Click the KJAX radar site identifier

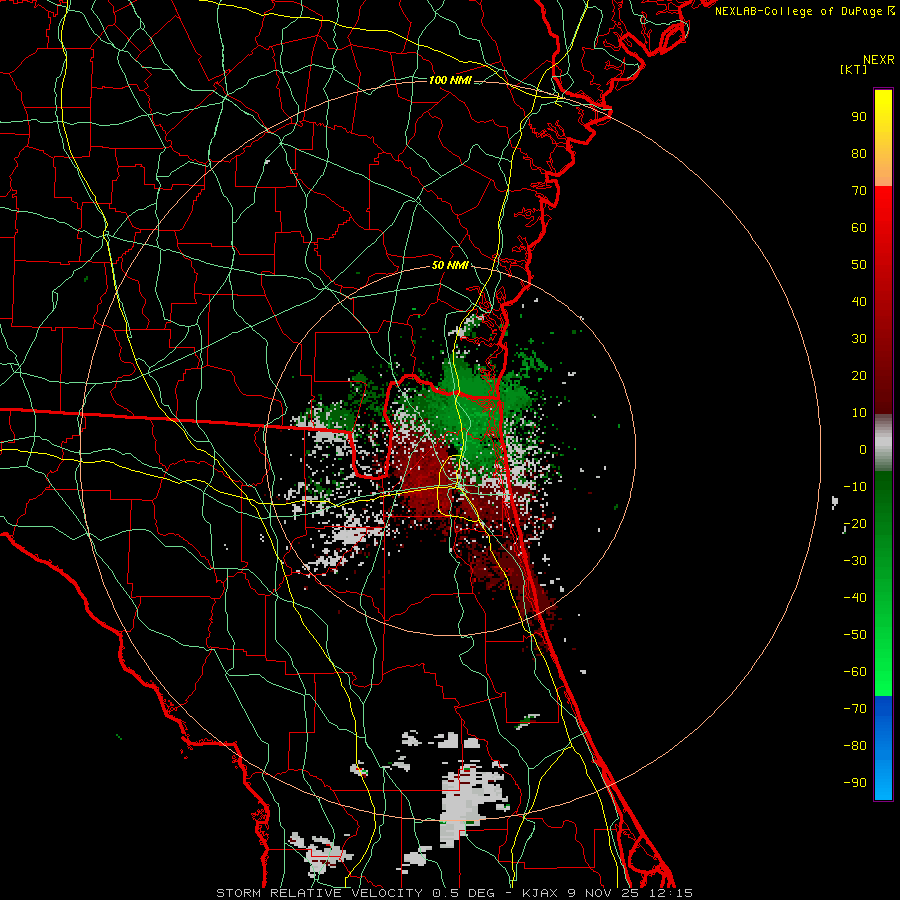click(541, 893)
